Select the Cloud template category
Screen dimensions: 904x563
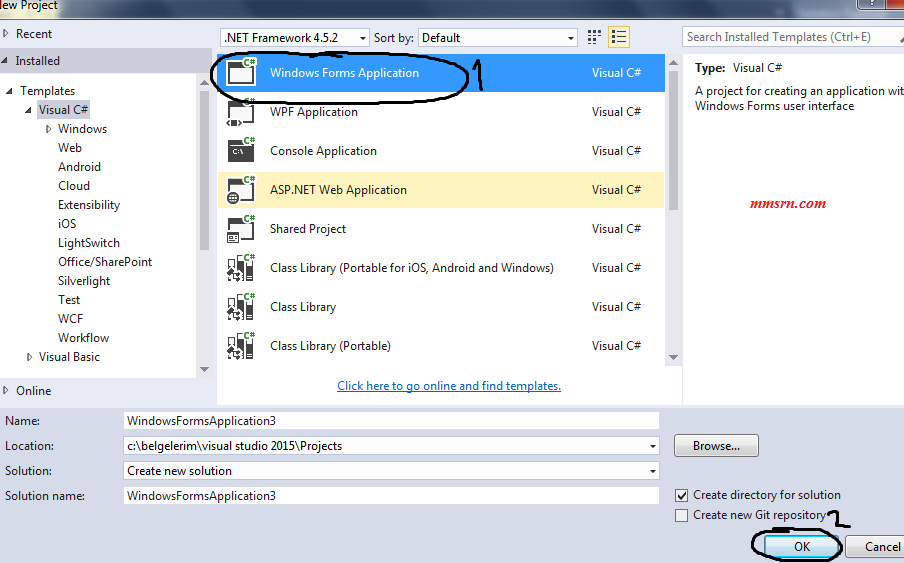point(74,186)
